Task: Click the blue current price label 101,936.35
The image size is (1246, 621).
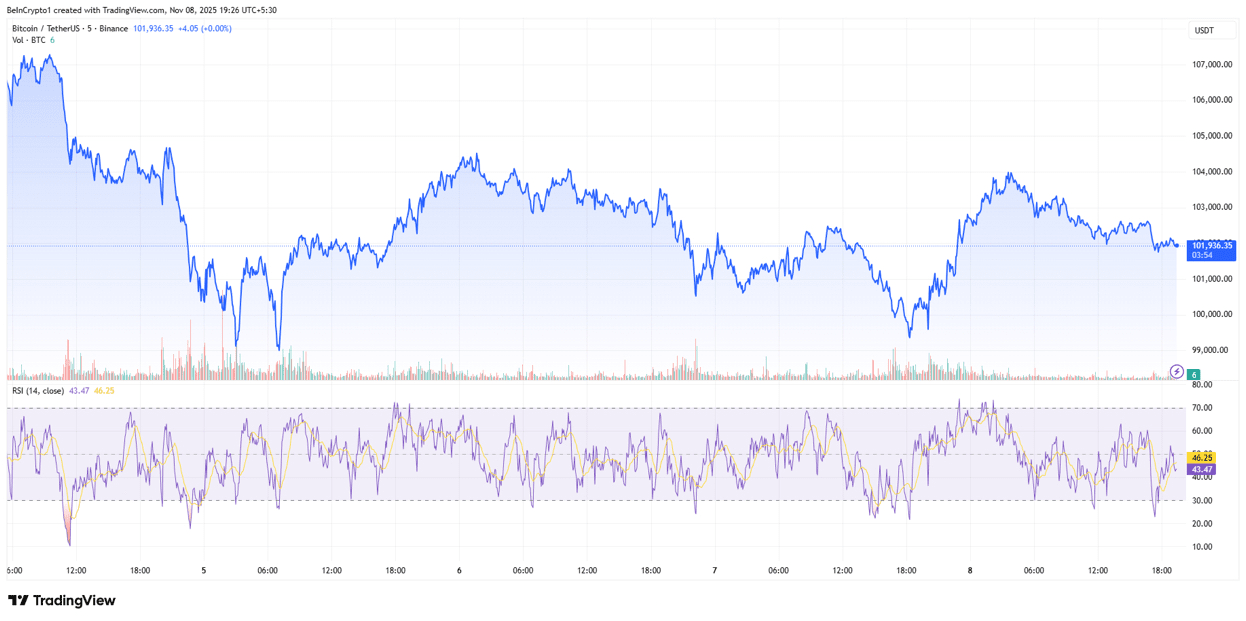Action: (x=1211, y=250)
